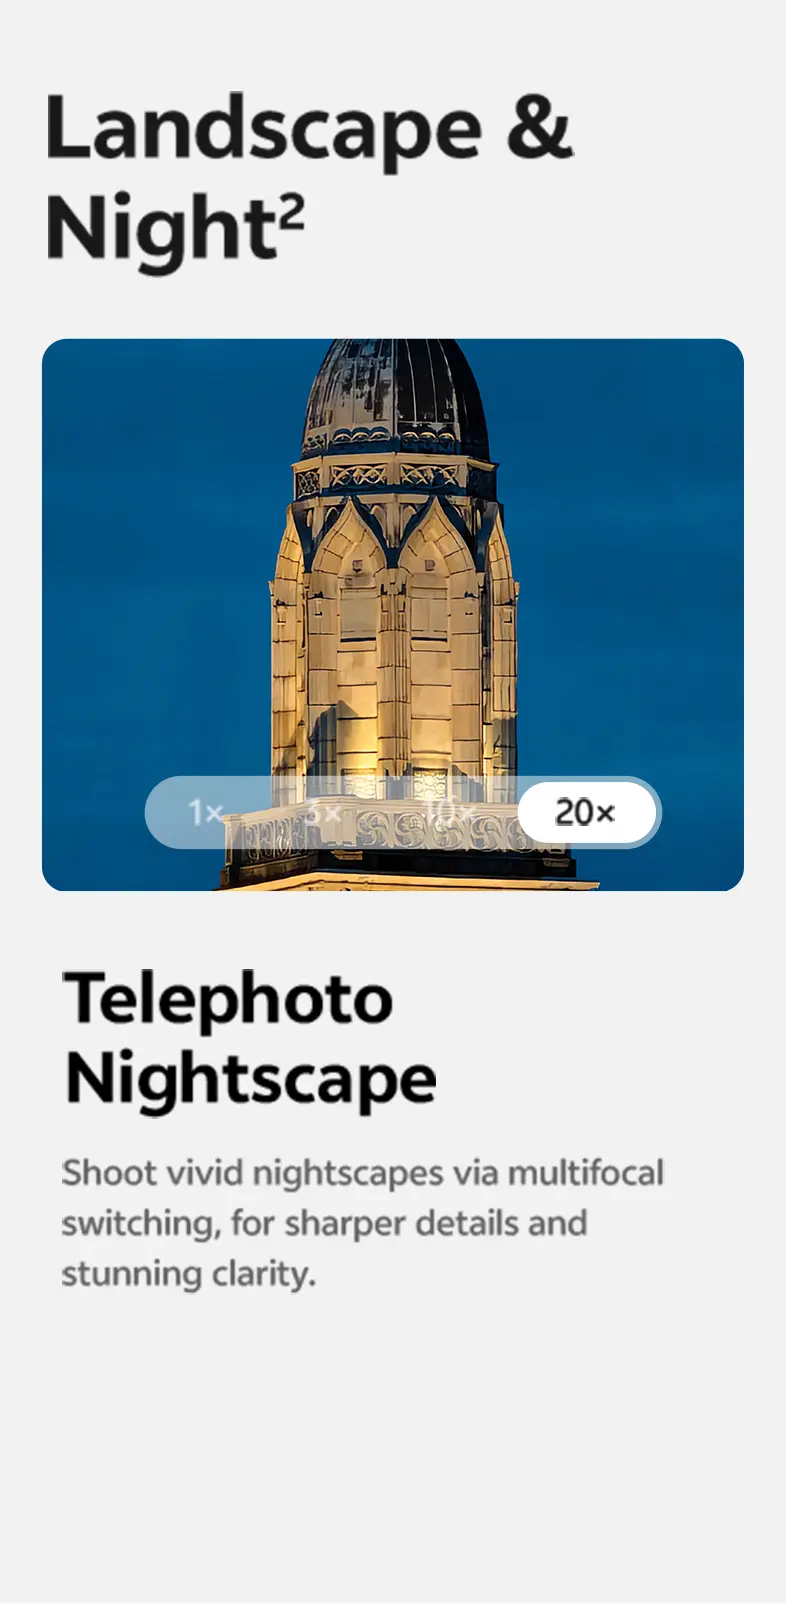This screenshot has height=1604, width=786.
Task: Switch to 3× zoom level
Action: (x=324, y=813)
